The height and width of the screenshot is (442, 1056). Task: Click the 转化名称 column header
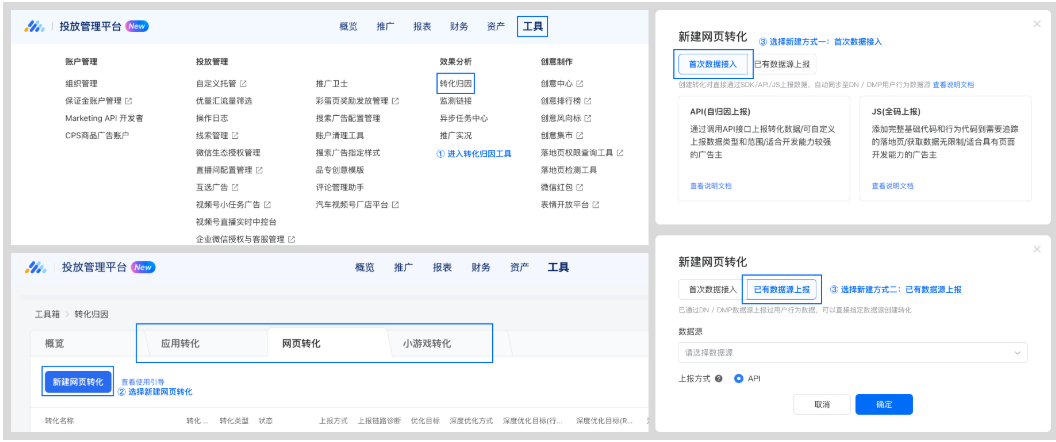59,420
